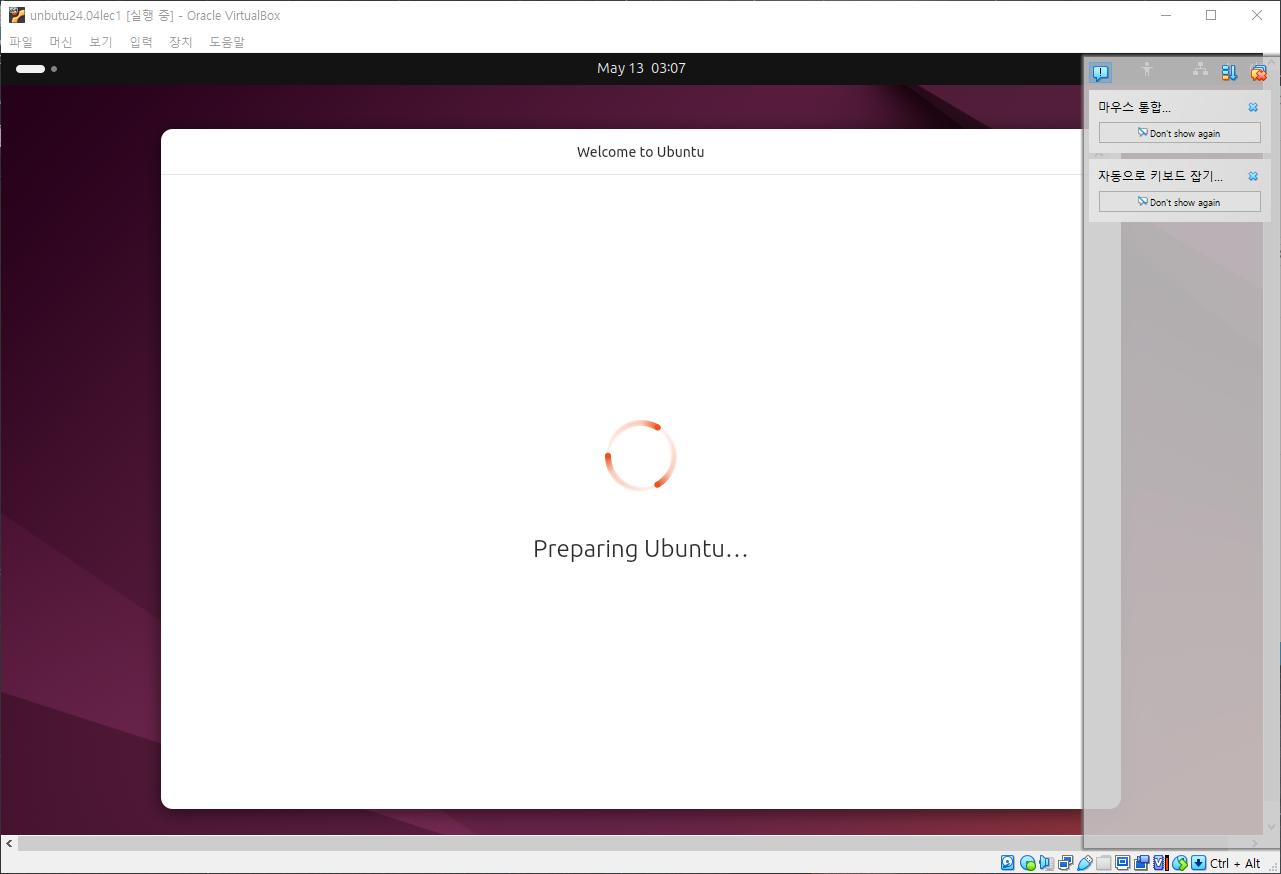Click the grayed network hierarchy icon

(1200, 70)
